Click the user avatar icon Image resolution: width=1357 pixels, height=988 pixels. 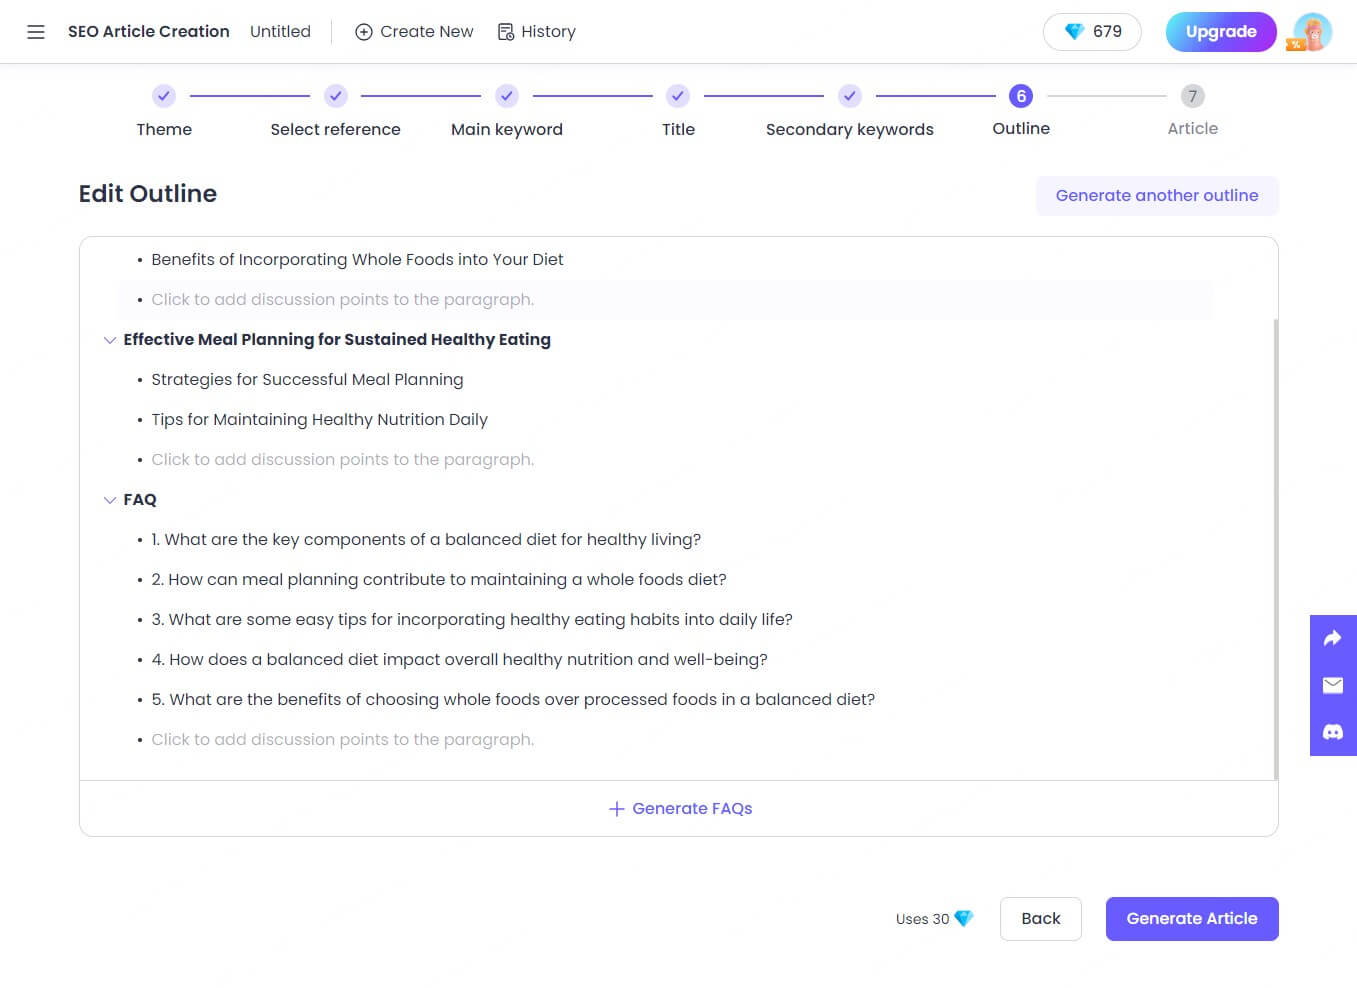1311,32
